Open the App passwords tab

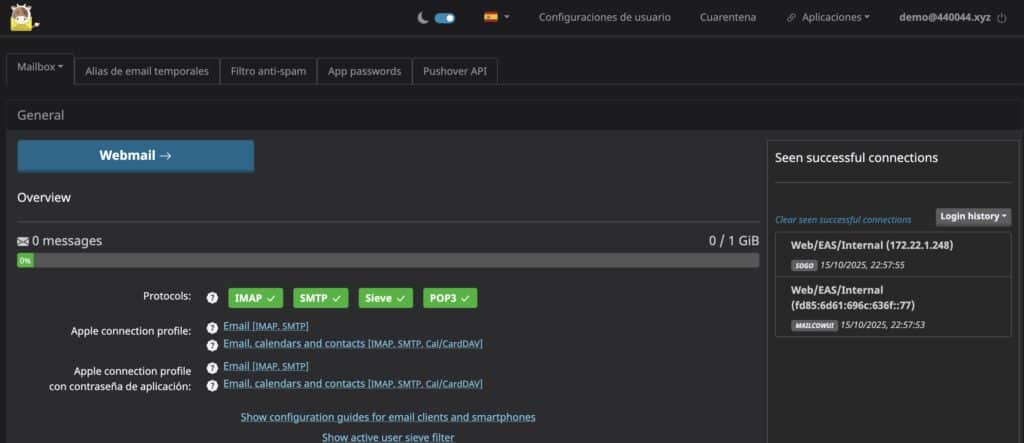pos(364,71)
